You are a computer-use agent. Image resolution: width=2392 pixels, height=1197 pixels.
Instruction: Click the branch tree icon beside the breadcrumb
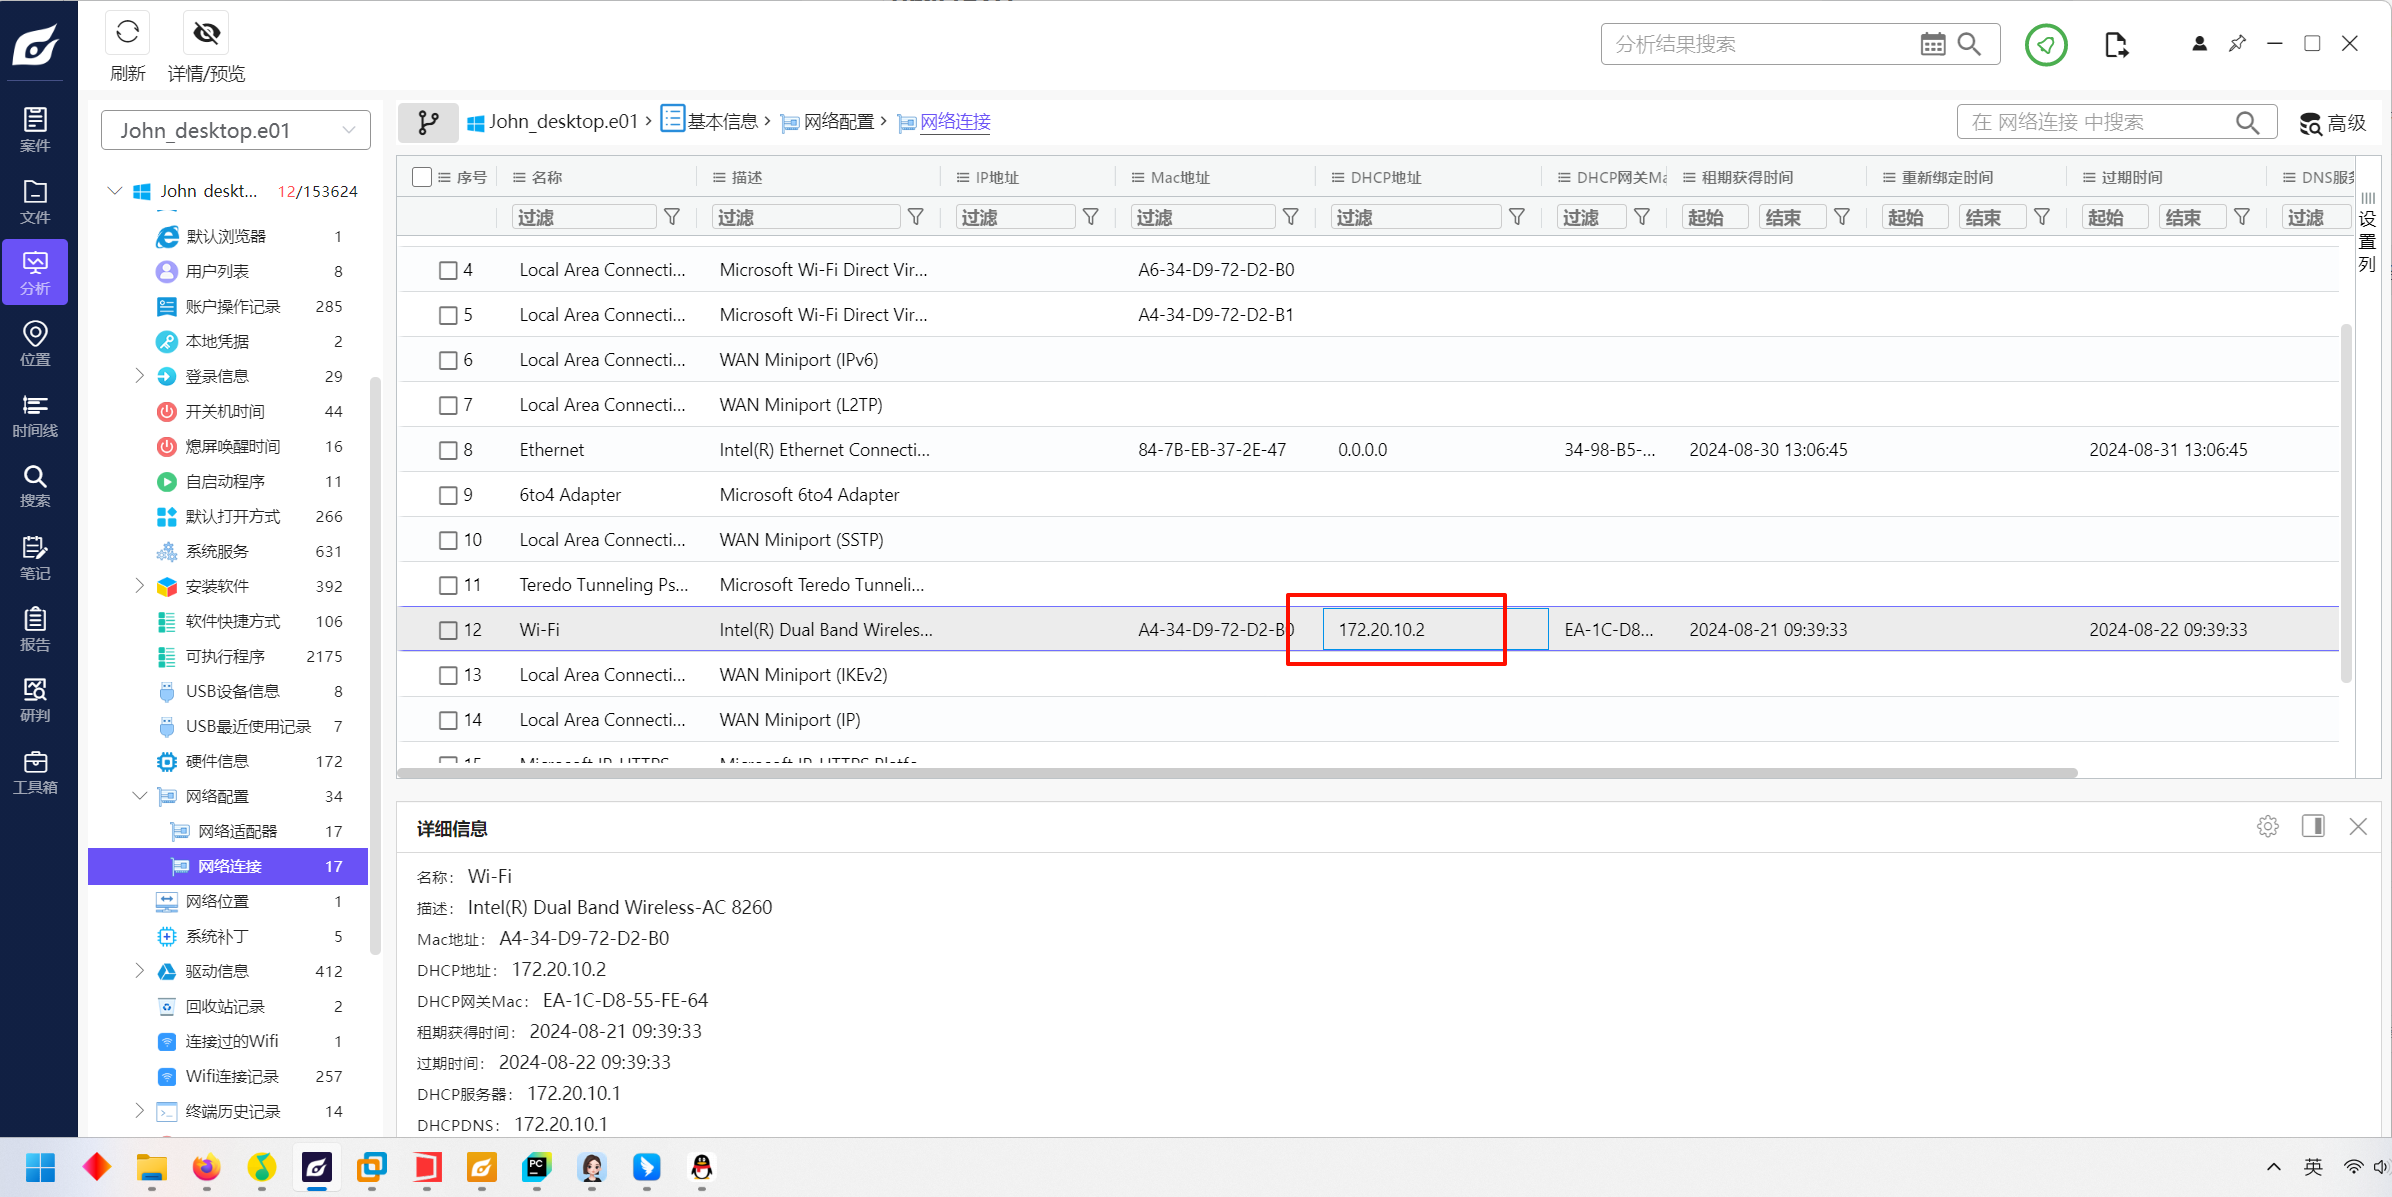click(x=428, y=122)
